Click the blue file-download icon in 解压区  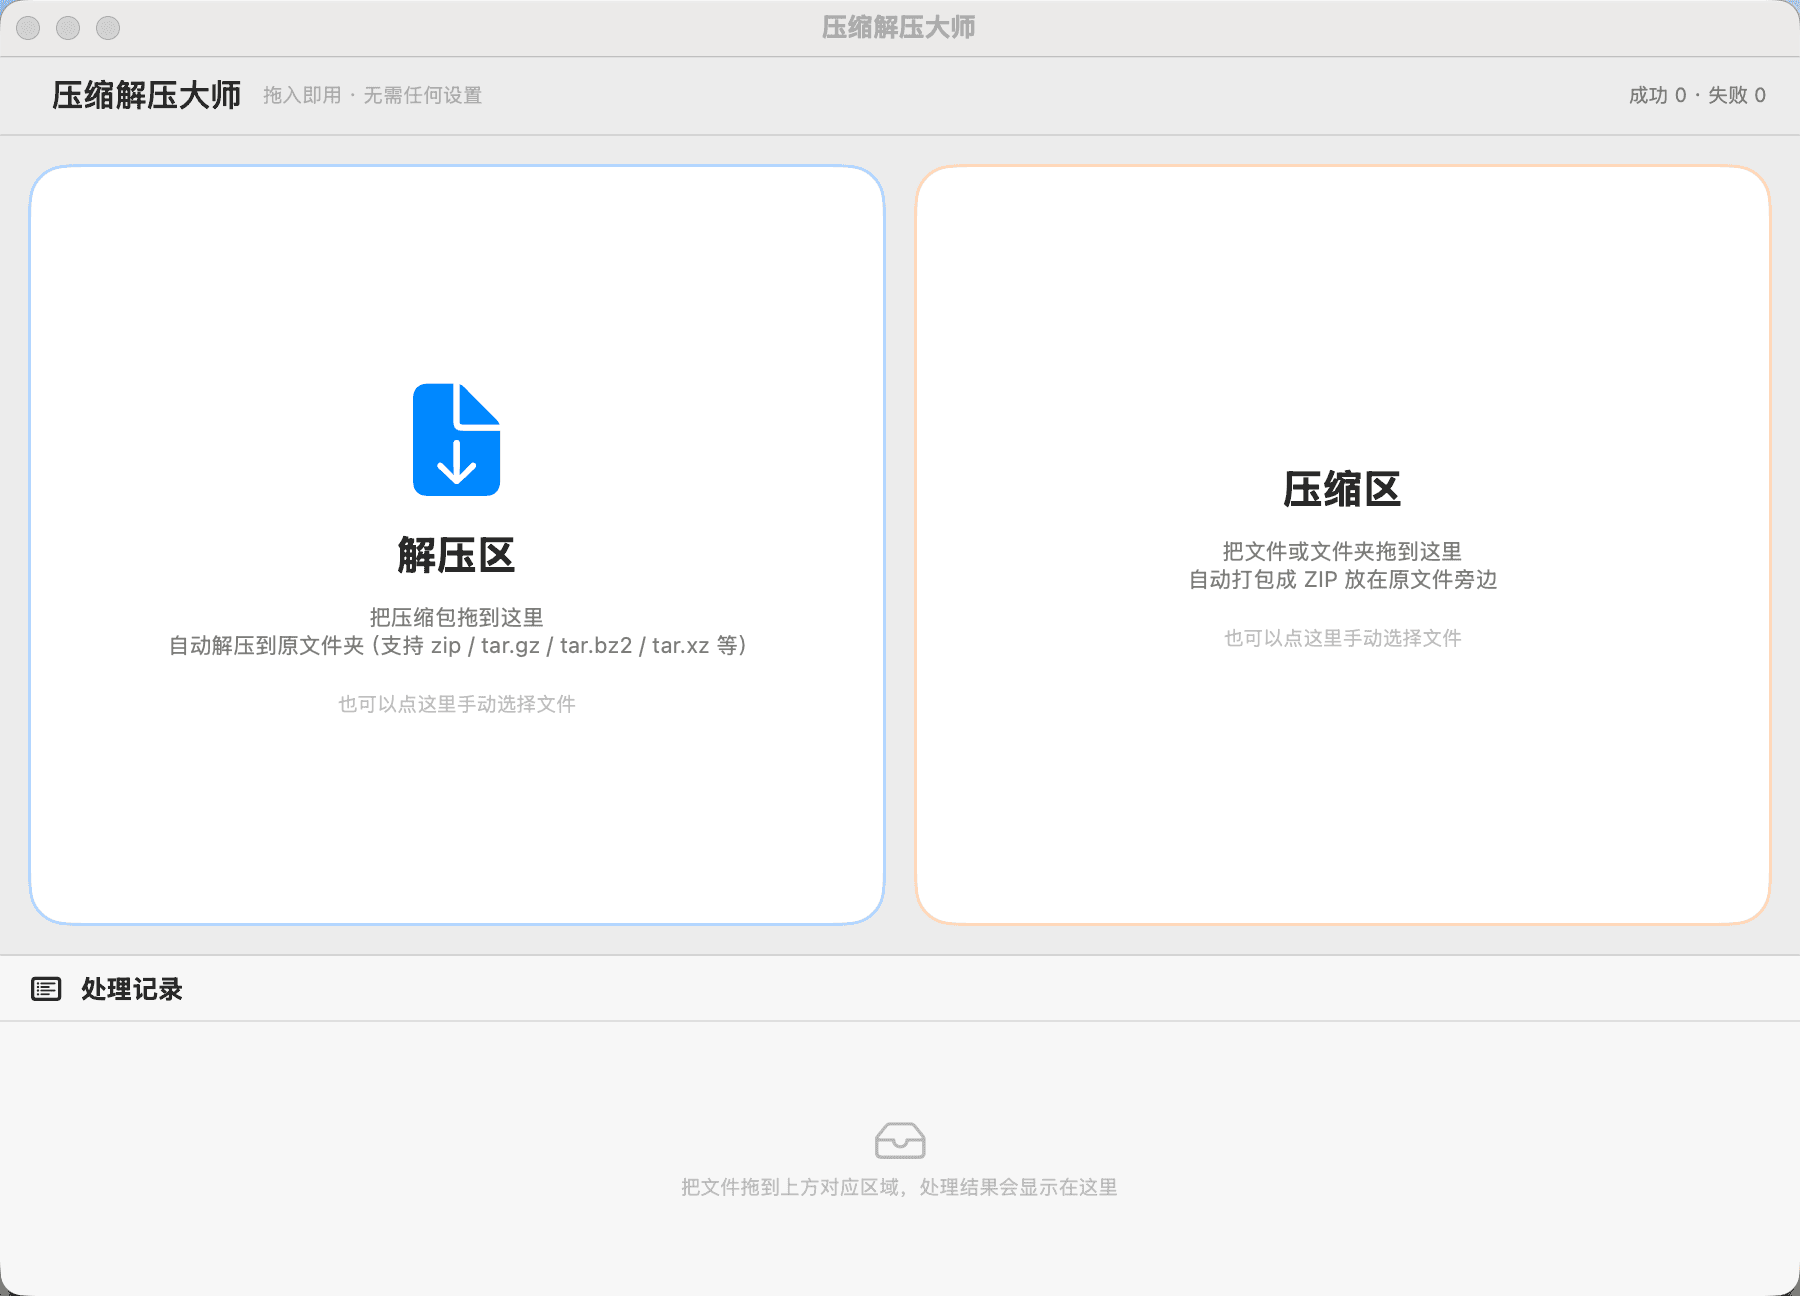point(456,439)
